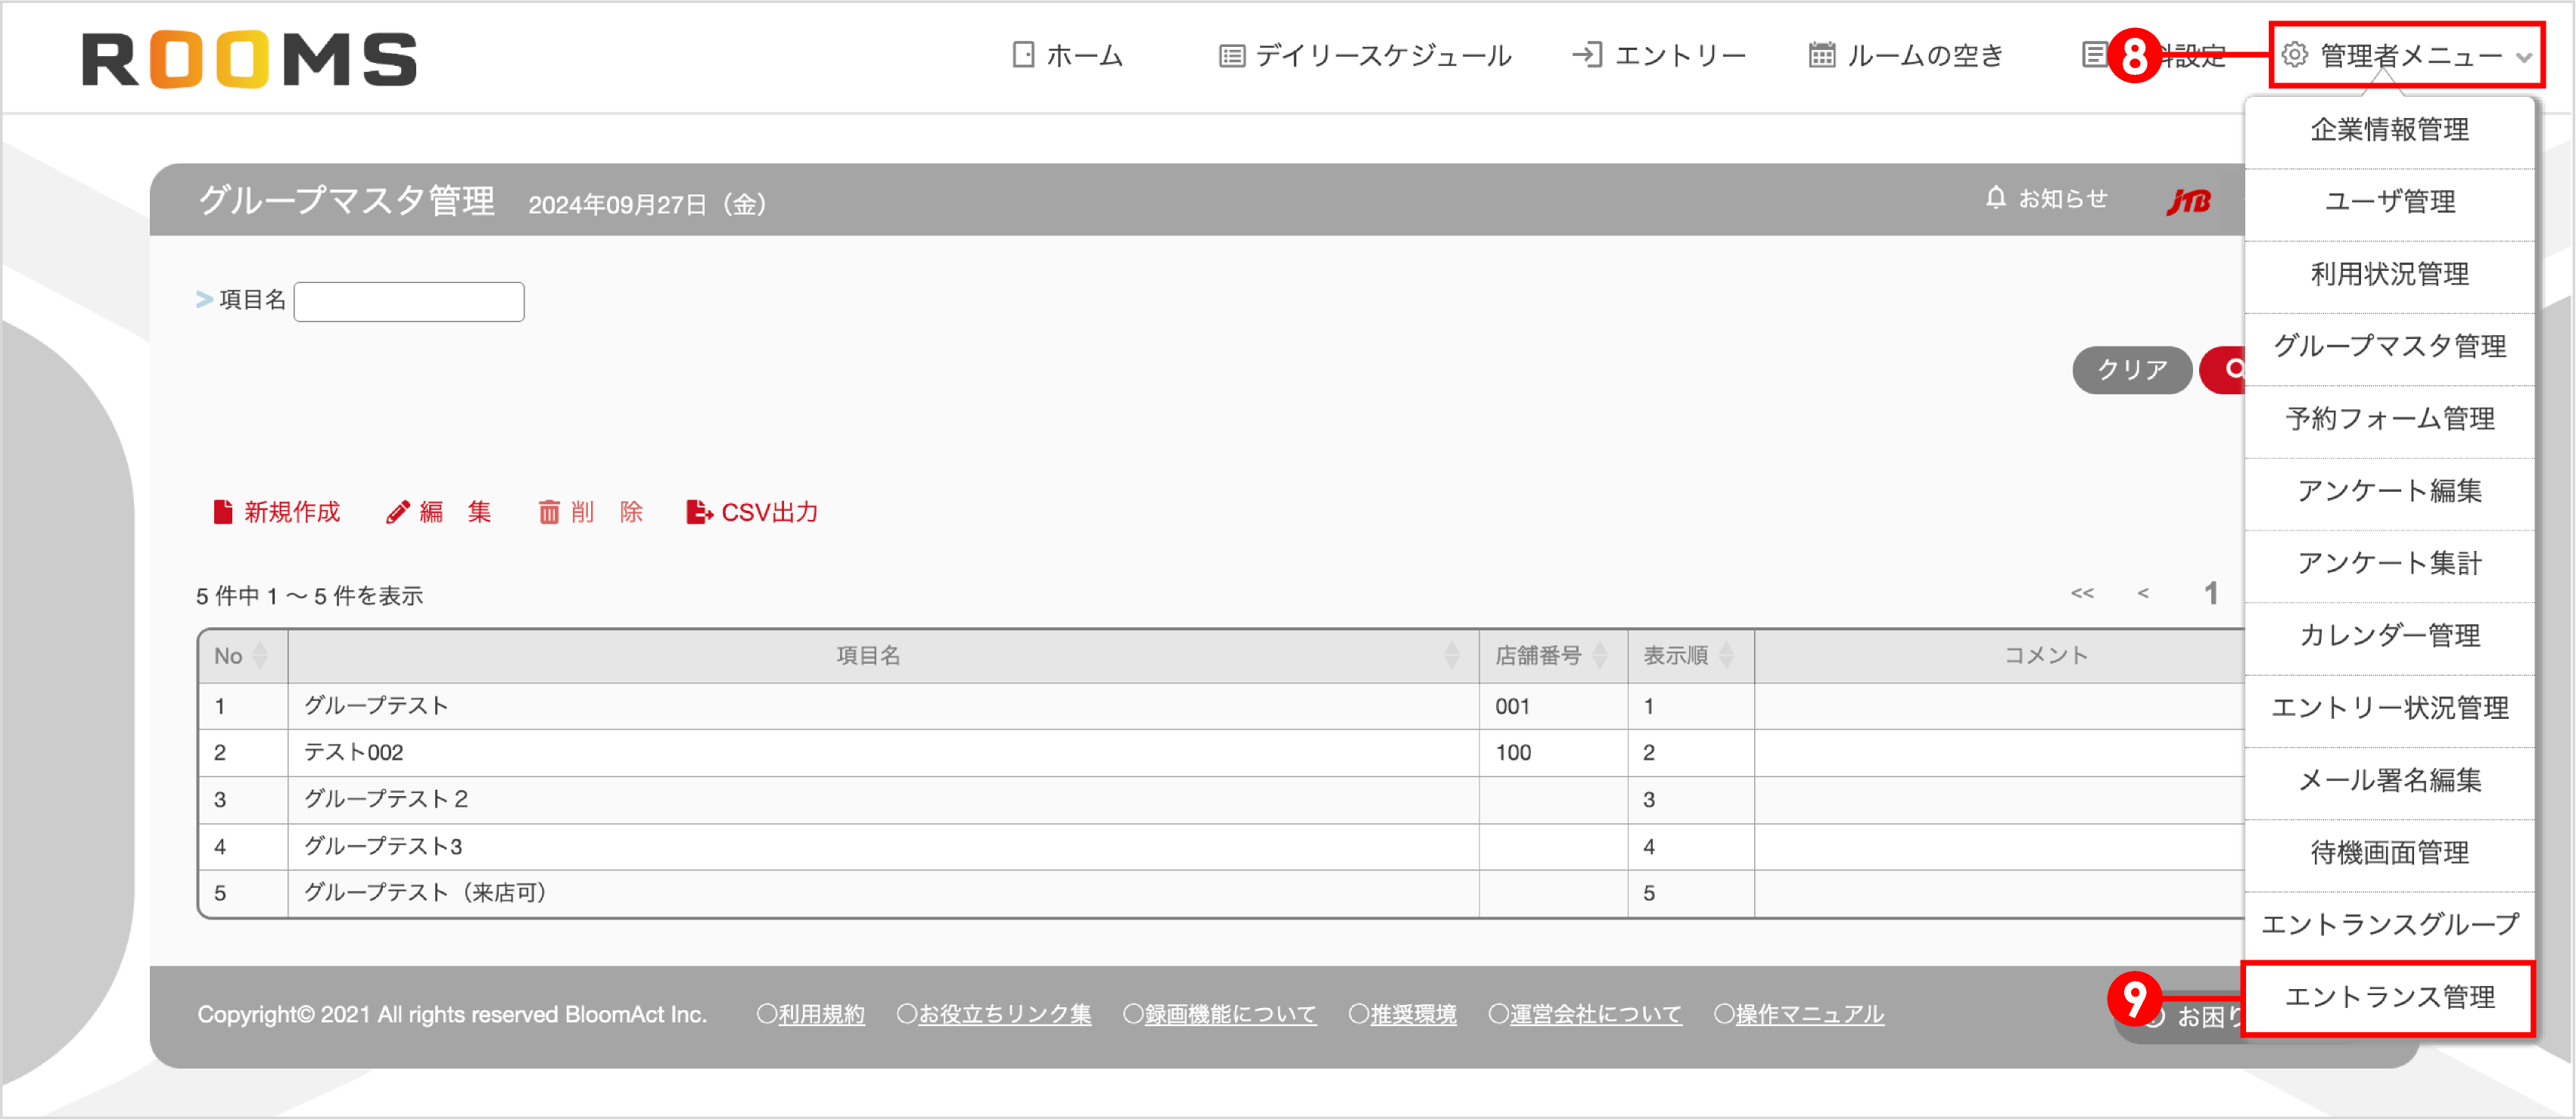The height and width of the screenshot is (1120, 2576).
Task: Click the 削除 trash delete icon
Action: coord(550,512)
